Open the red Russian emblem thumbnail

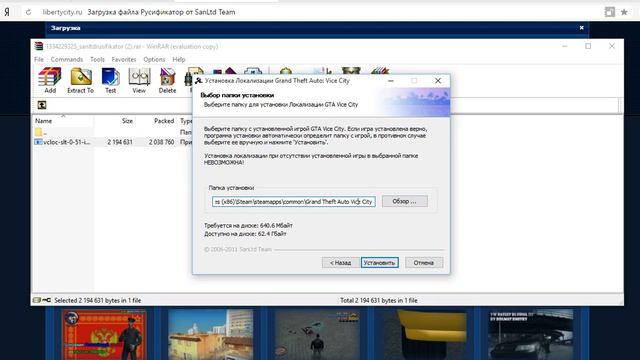coord(104,335)
